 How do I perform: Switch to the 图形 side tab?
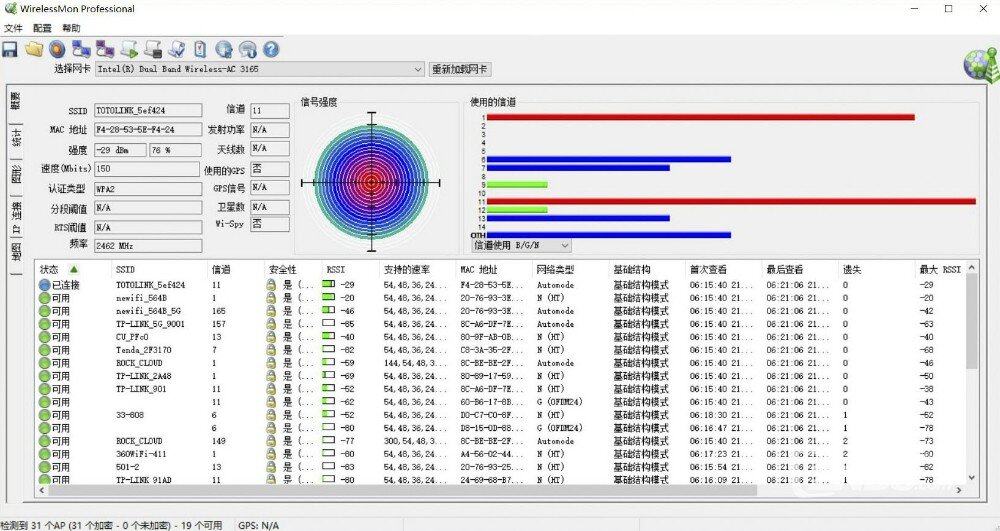(x=15, y=173)
